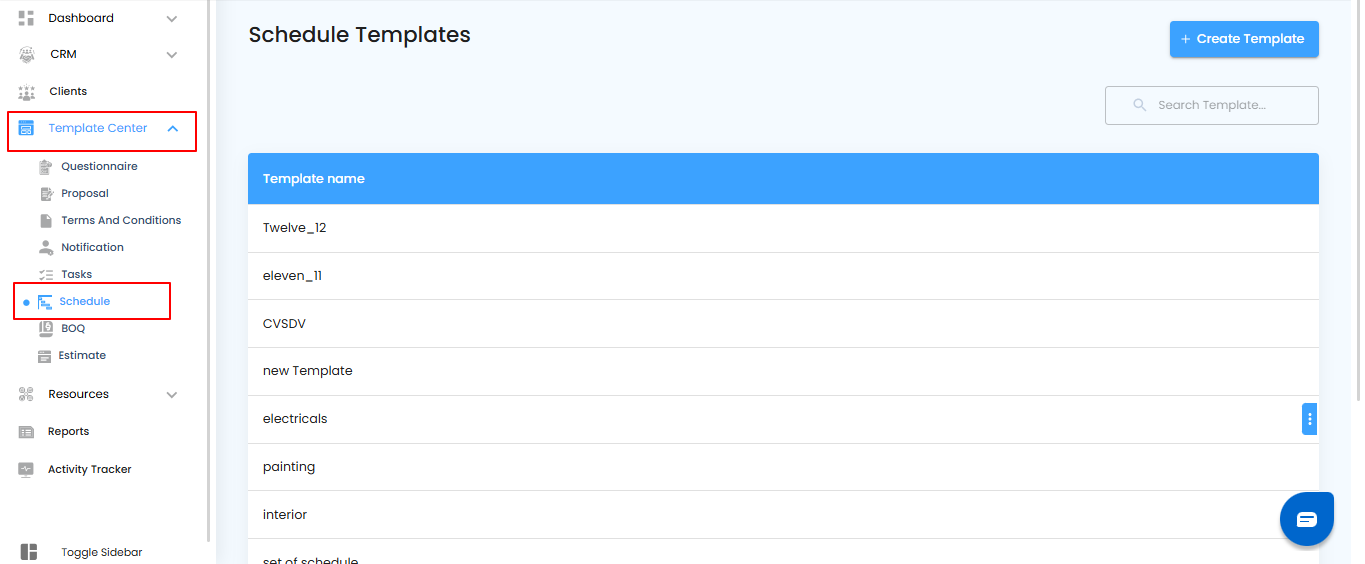Click the Proposal document icon

click(x=45, y=194)
